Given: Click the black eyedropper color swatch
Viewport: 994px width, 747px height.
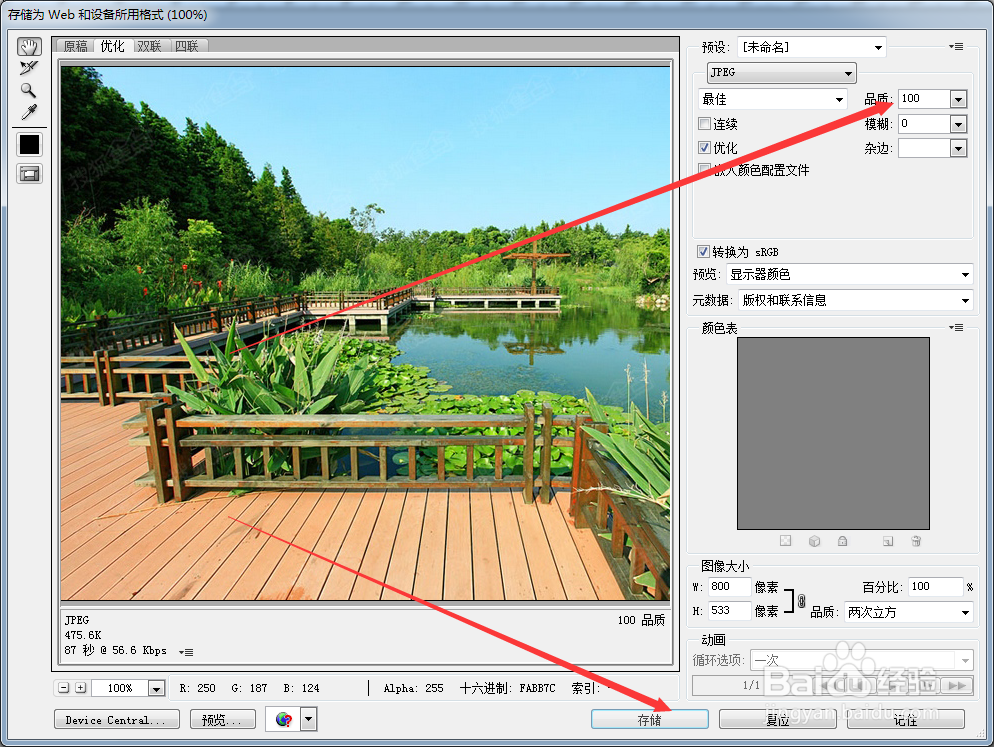Looking at the screenshot, I should pos(29,145).
